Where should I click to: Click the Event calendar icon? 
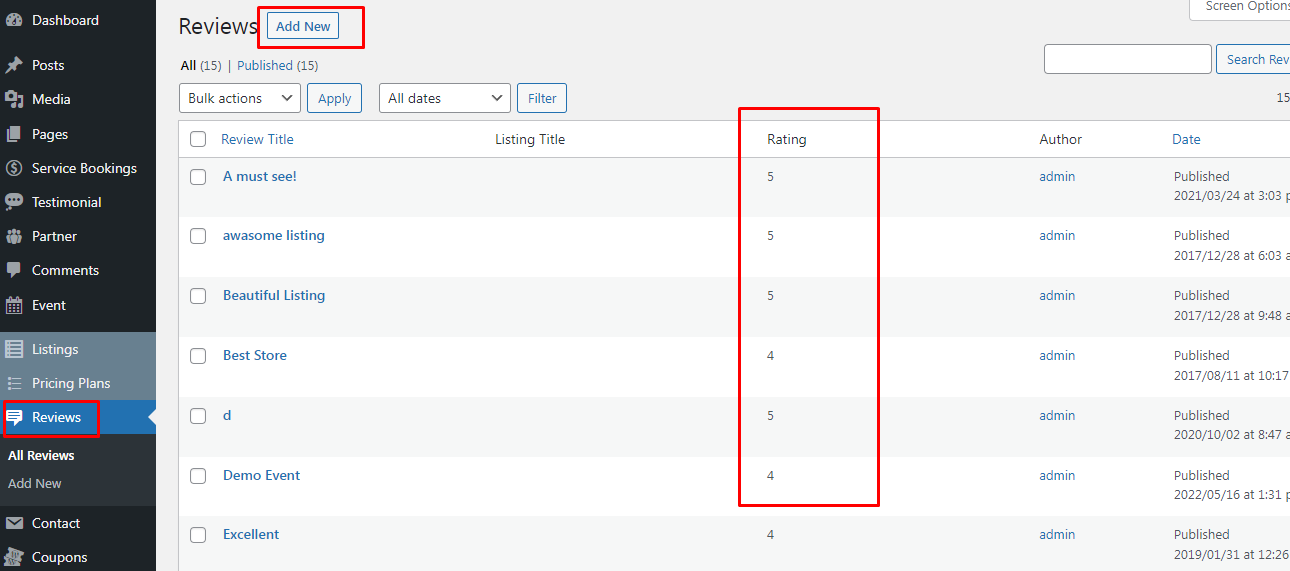[x=14, y=305]
